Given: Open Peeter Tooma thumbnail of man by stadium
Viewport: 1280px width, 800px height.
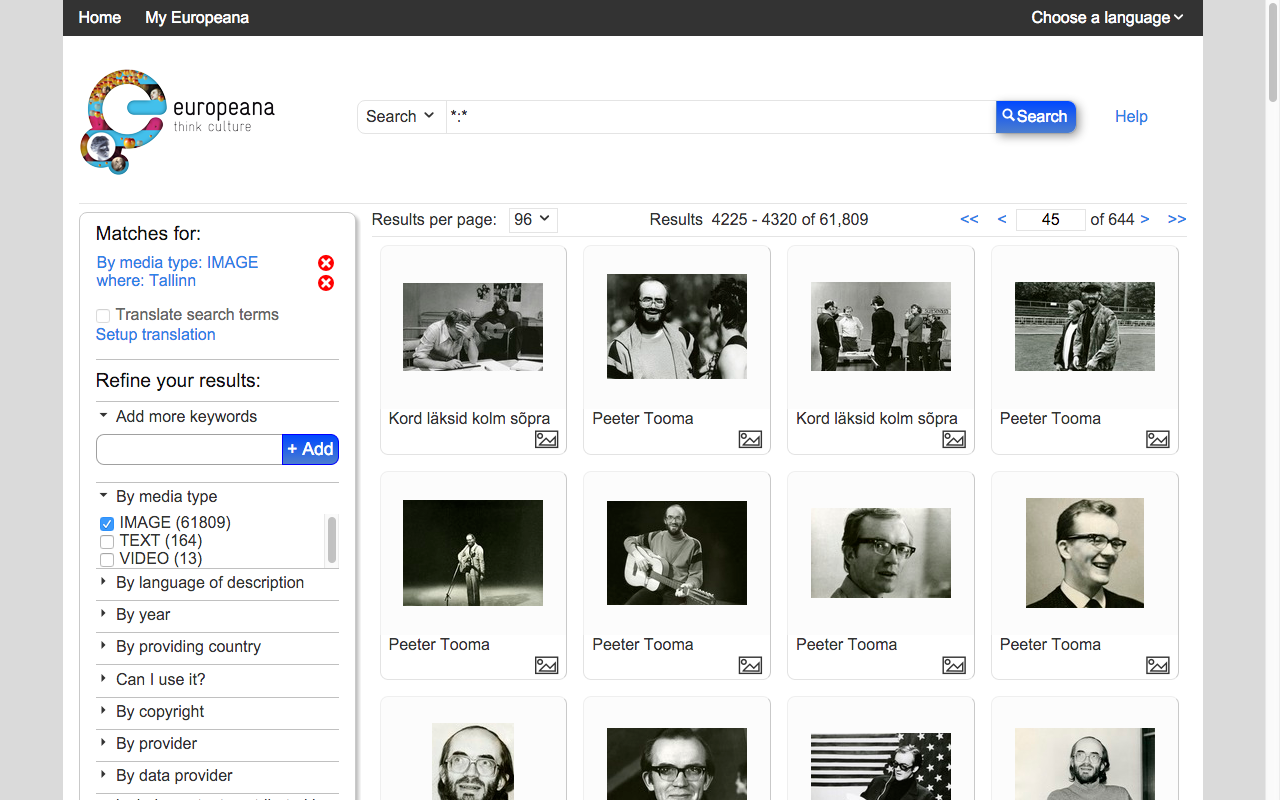Looking at the screenshot, I should click(1085, 327).
